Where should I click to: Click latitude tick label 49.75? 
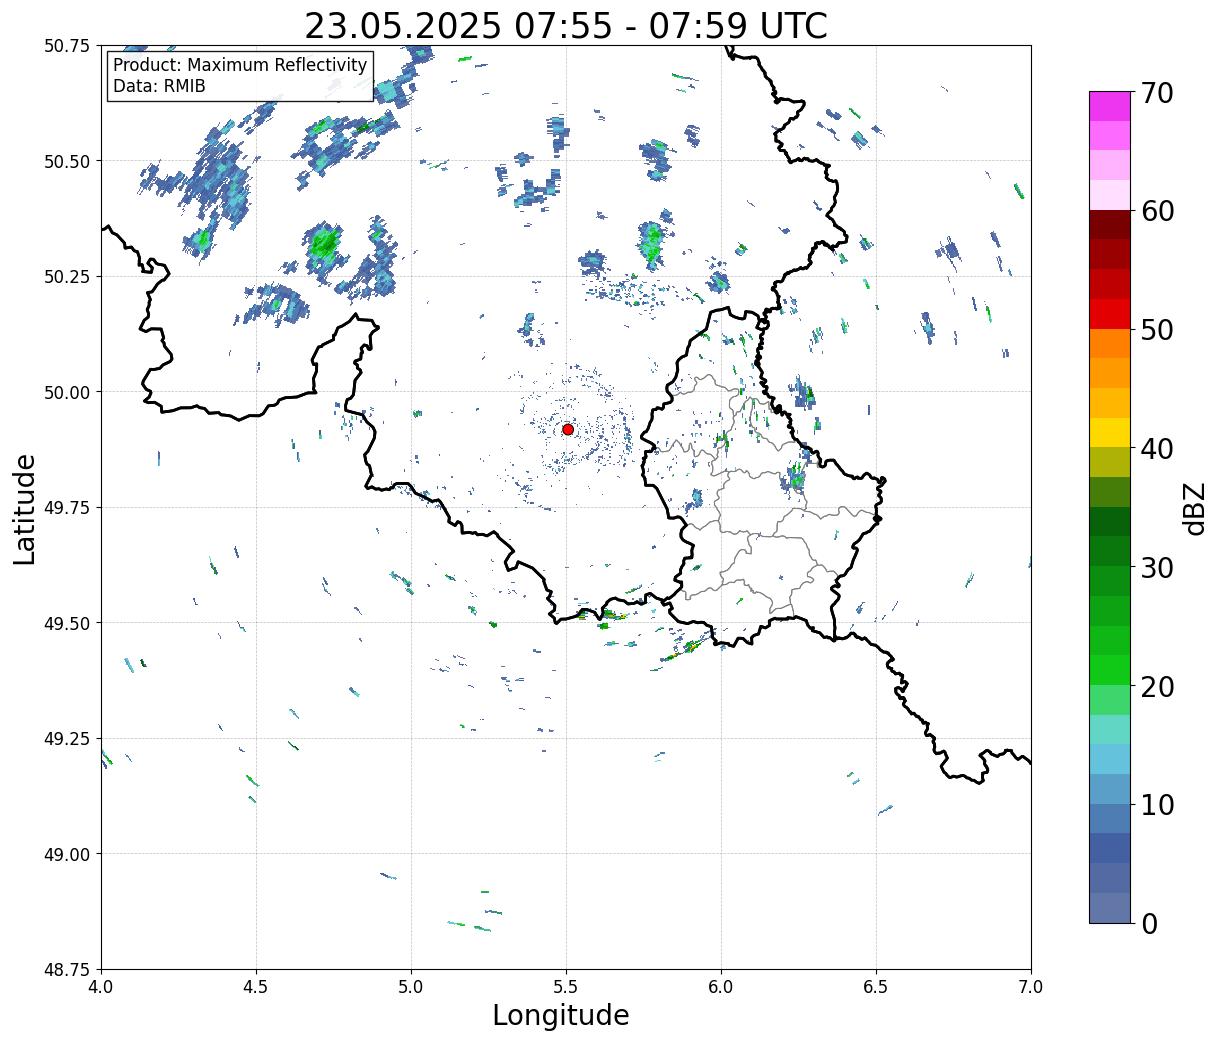67,508
